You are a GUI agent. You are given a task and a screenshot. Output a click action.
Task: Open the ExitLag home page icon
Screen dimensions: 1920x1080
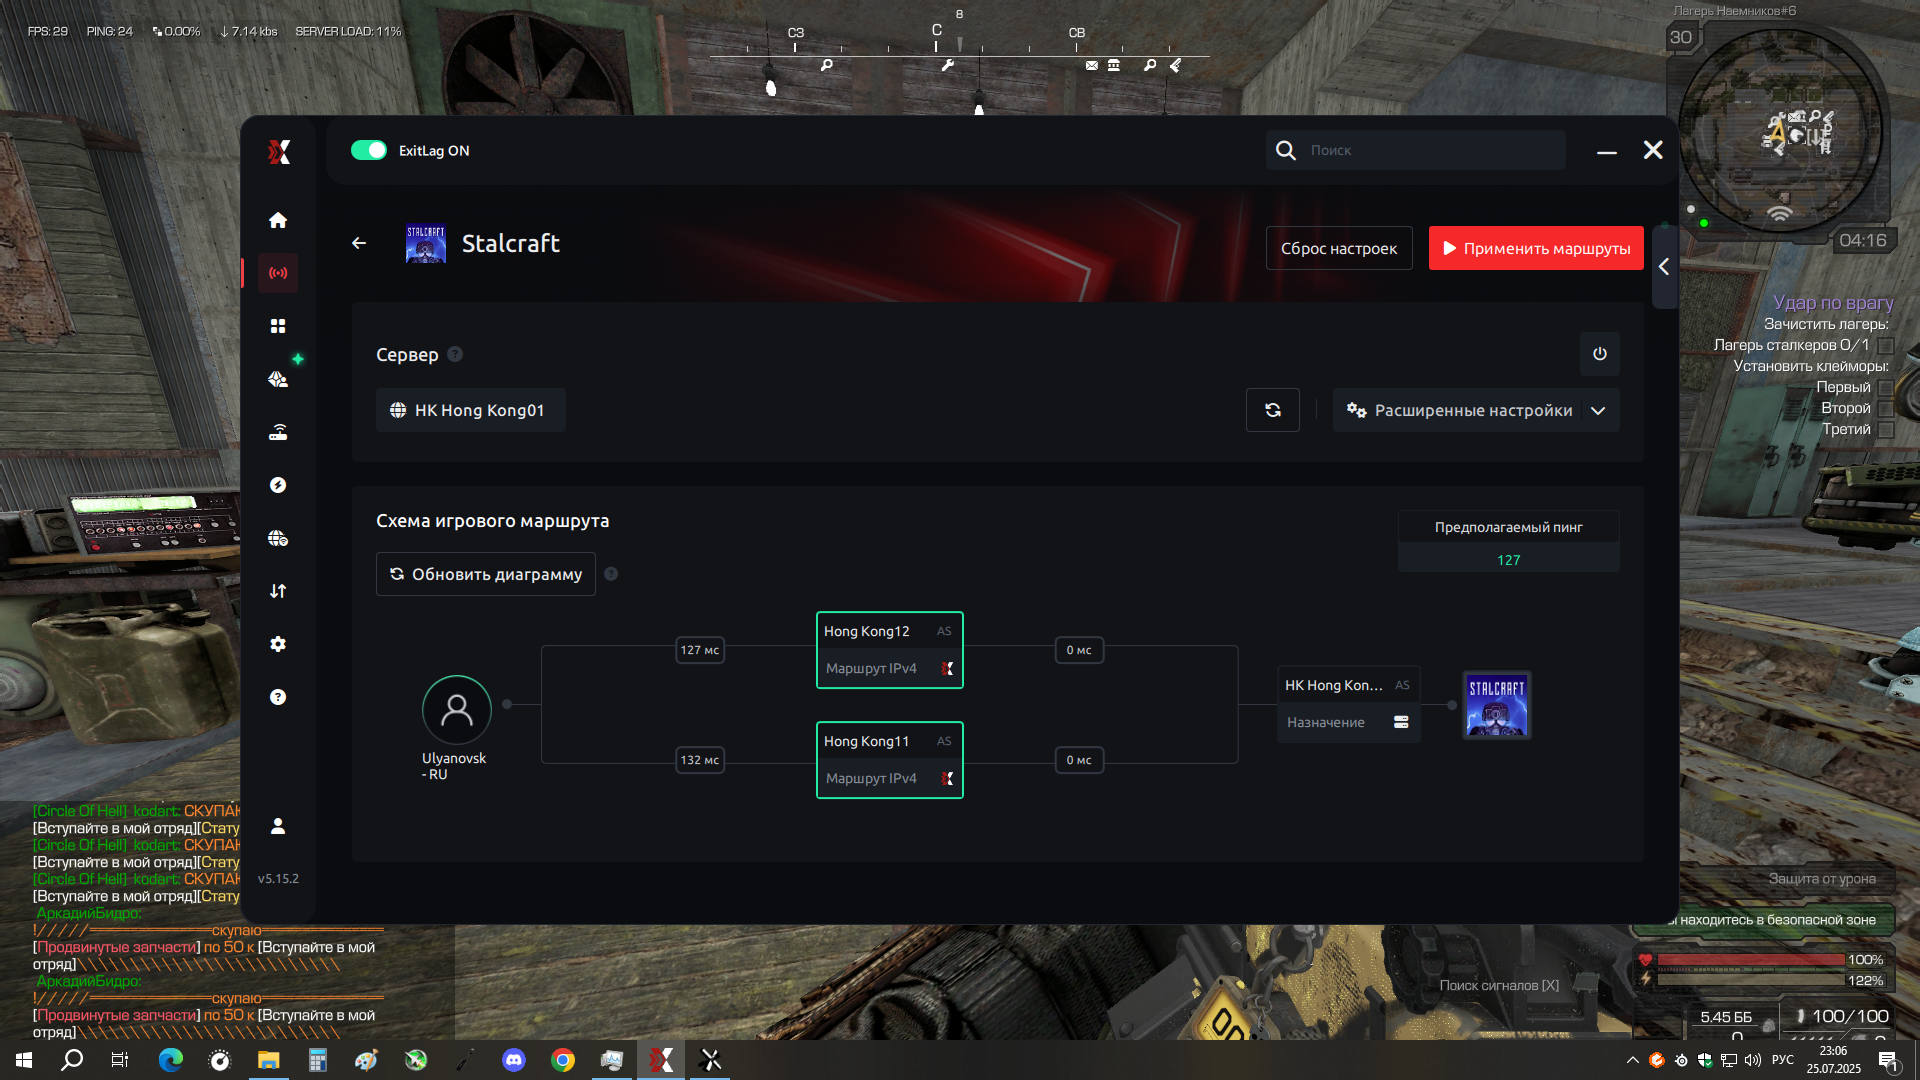278,220
